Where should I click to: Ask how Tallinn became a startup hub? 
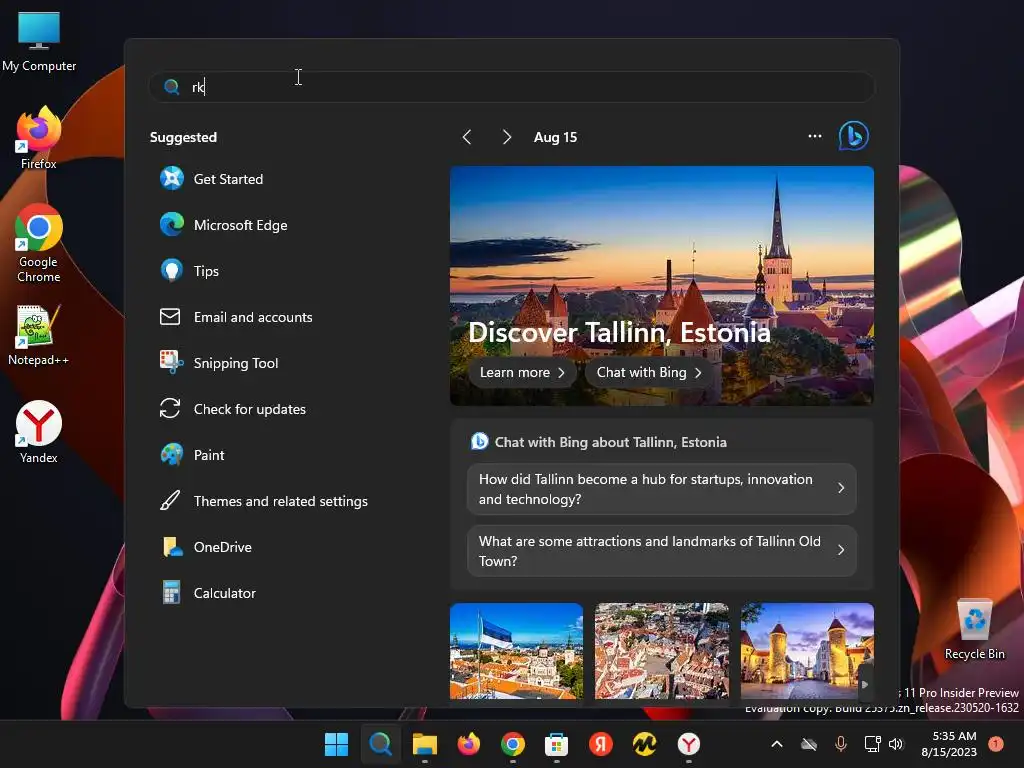(x=662, y=489)
